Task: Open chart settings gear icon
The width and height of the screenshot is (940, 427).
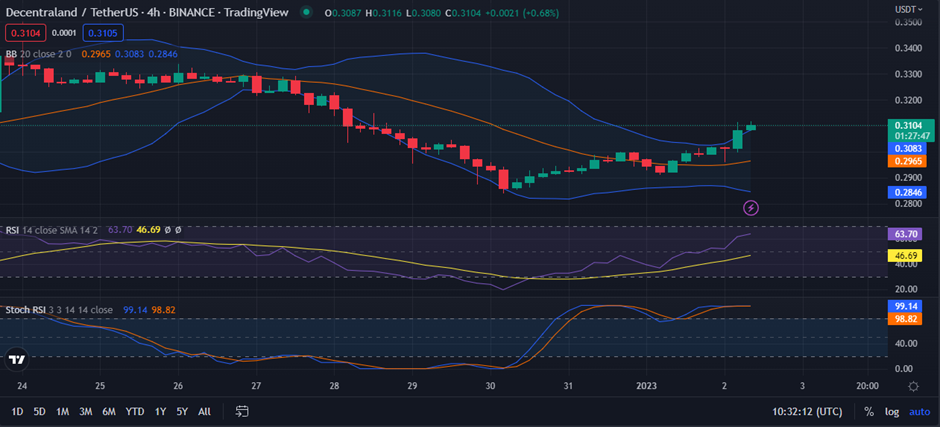Action: 913,386
